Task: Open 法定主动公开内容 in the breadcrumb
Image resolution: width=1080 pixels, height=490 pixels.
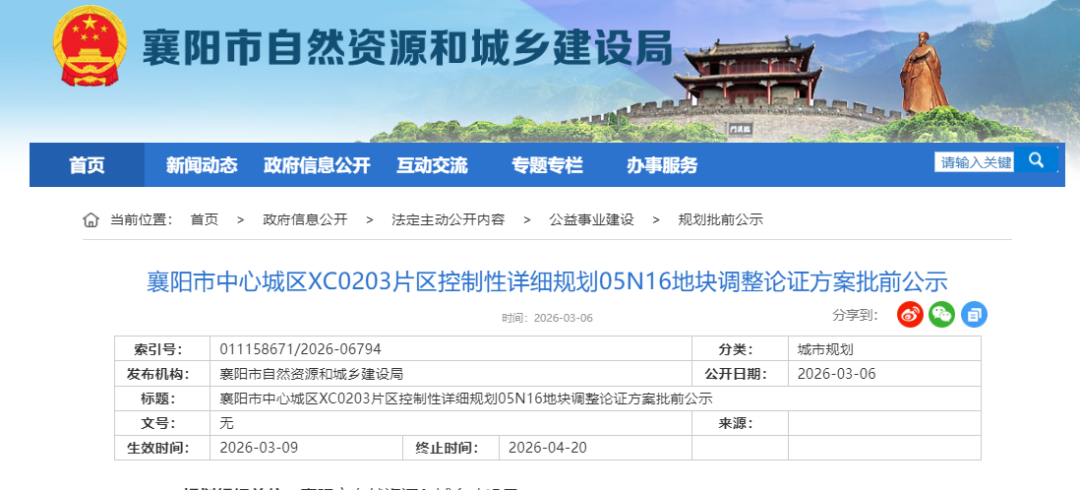Action: click(448, 220)
